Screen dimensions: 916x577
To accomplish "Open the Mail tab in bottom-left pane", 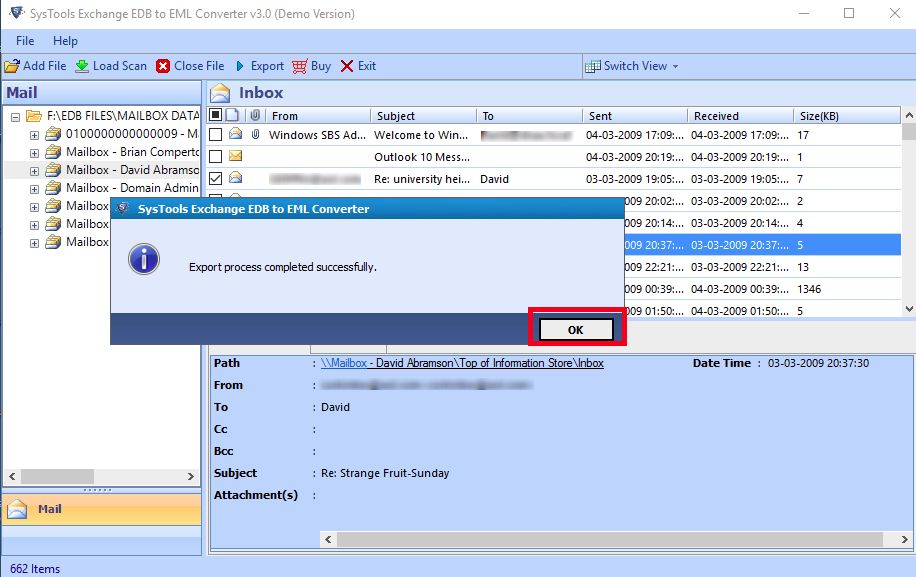I will 102,509.
